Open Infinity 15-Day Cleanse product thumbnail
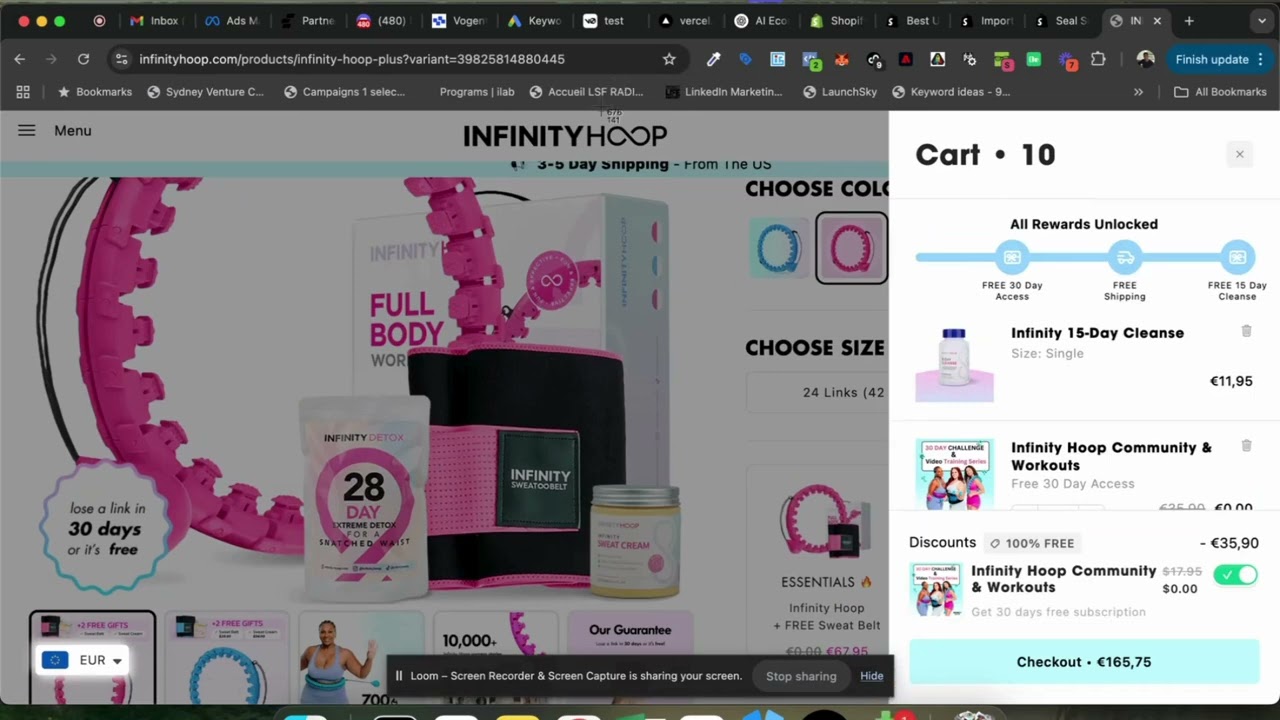 (x=954, y=362)
